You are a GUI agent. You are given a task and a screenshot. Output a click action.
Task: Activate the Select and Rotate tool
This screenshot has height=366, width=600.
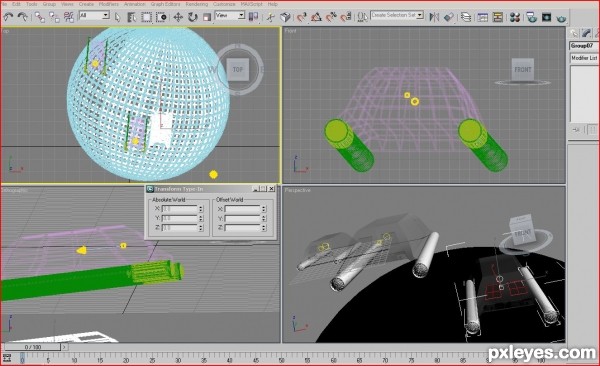(x=192, y=17)
